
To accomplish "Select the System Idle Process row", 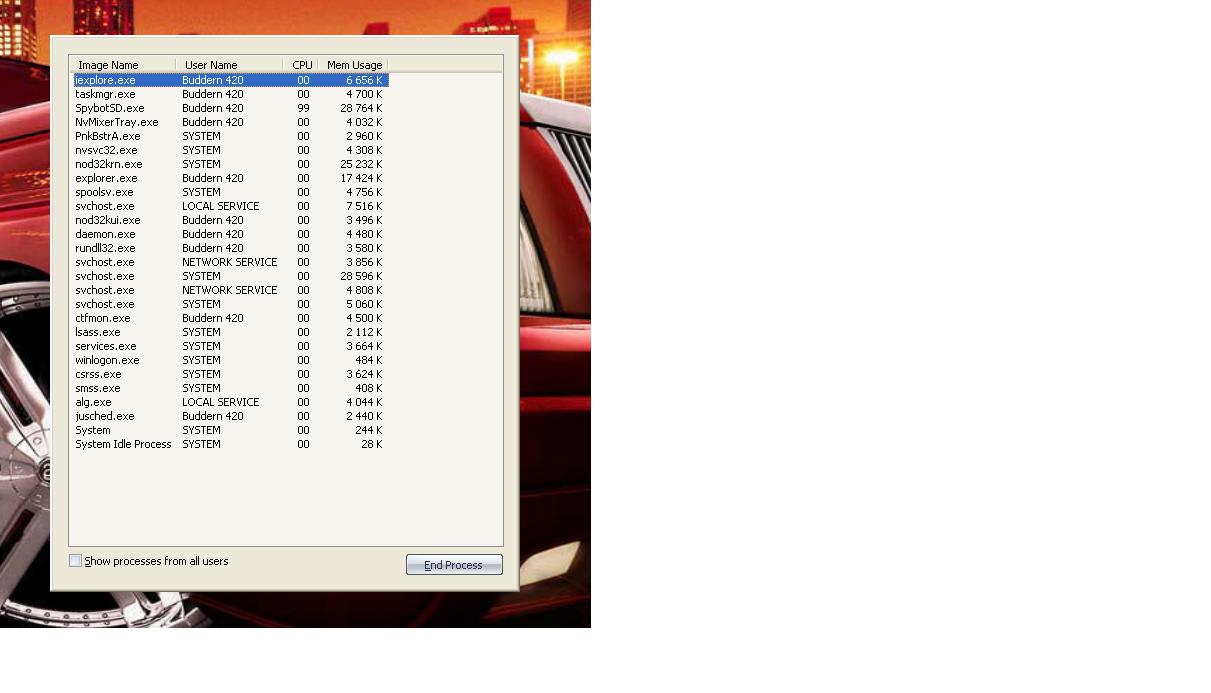I will [x=230, y=444].
